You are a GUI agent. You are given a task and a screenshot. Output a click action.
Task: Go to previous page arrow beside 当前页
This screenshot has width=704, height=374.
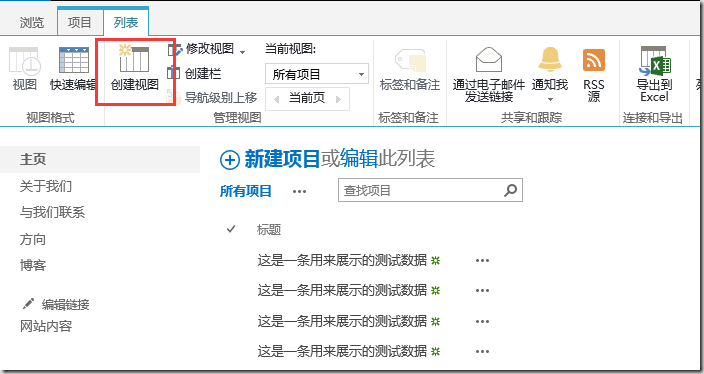click(x=276, y=99)
